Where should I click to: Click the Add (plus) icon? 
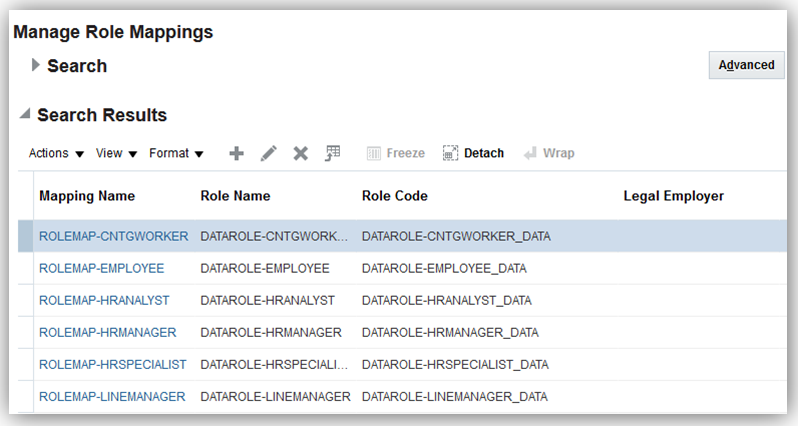(x=237, y=153)
